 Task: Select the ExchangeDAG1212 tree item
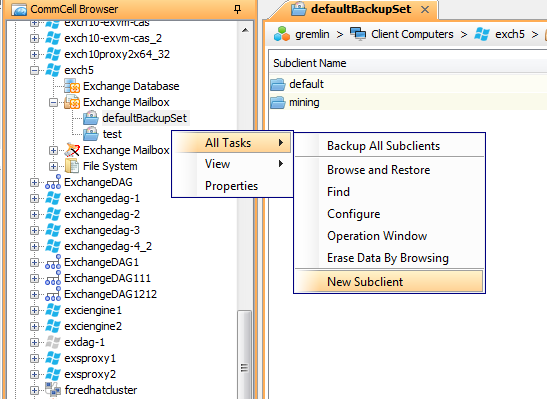110,294
